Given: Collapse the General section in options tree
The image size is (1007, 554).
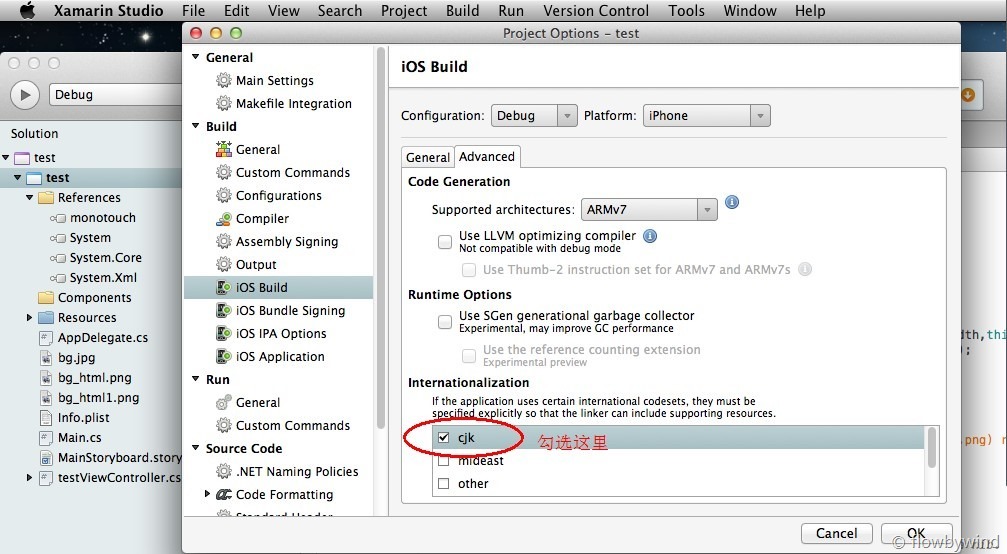Looking at the screenshot, I should (x=196, y=56).
